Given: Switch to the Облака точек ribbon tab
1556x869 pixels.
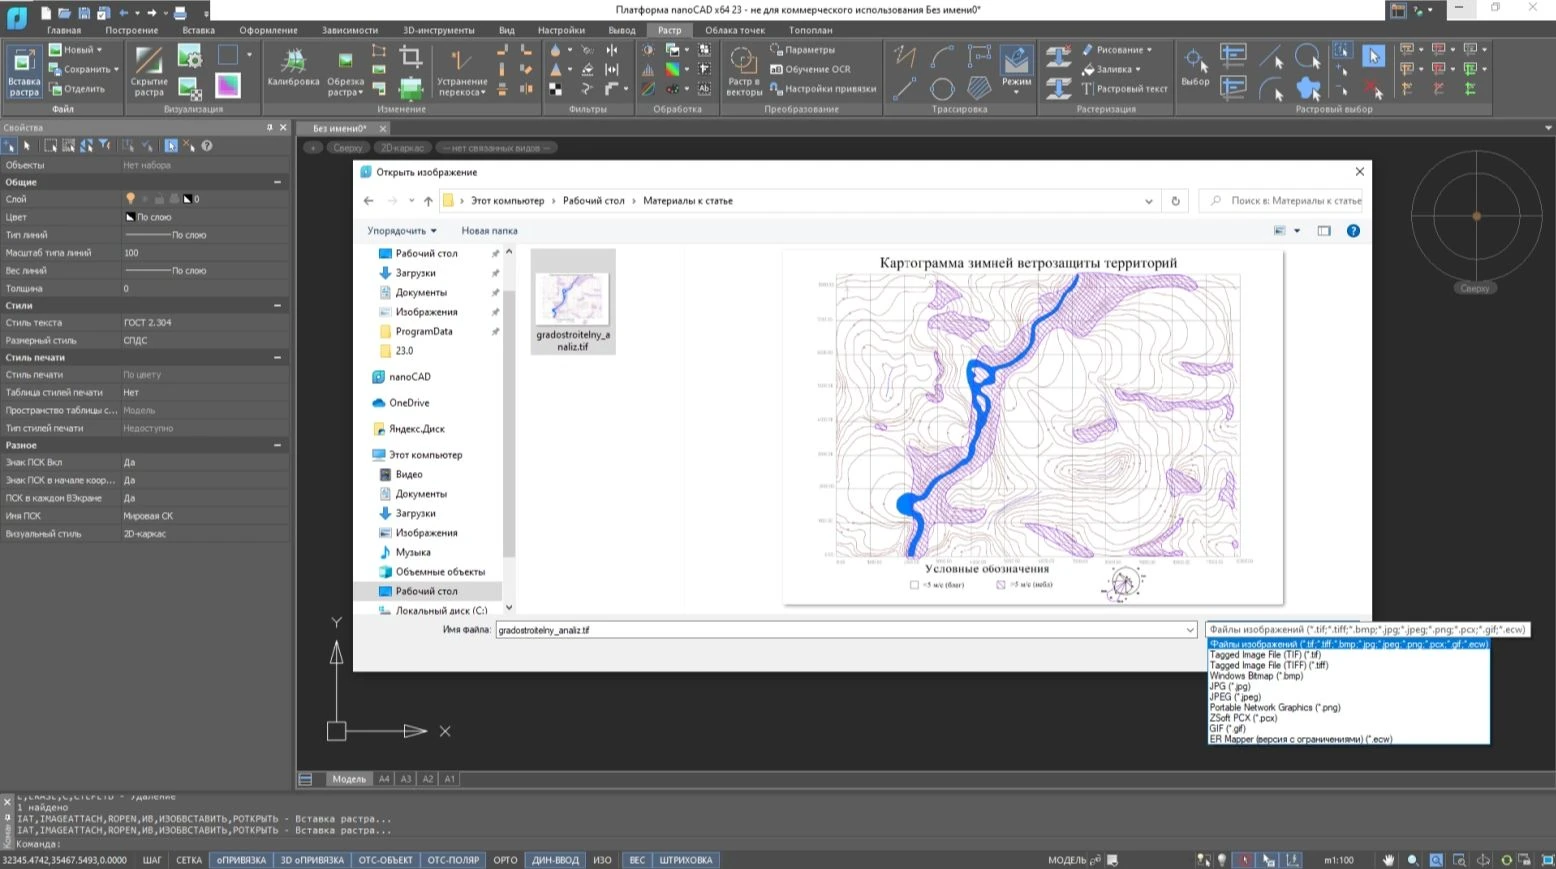Looking at the screenshot, I should click(x=734, y=30).
